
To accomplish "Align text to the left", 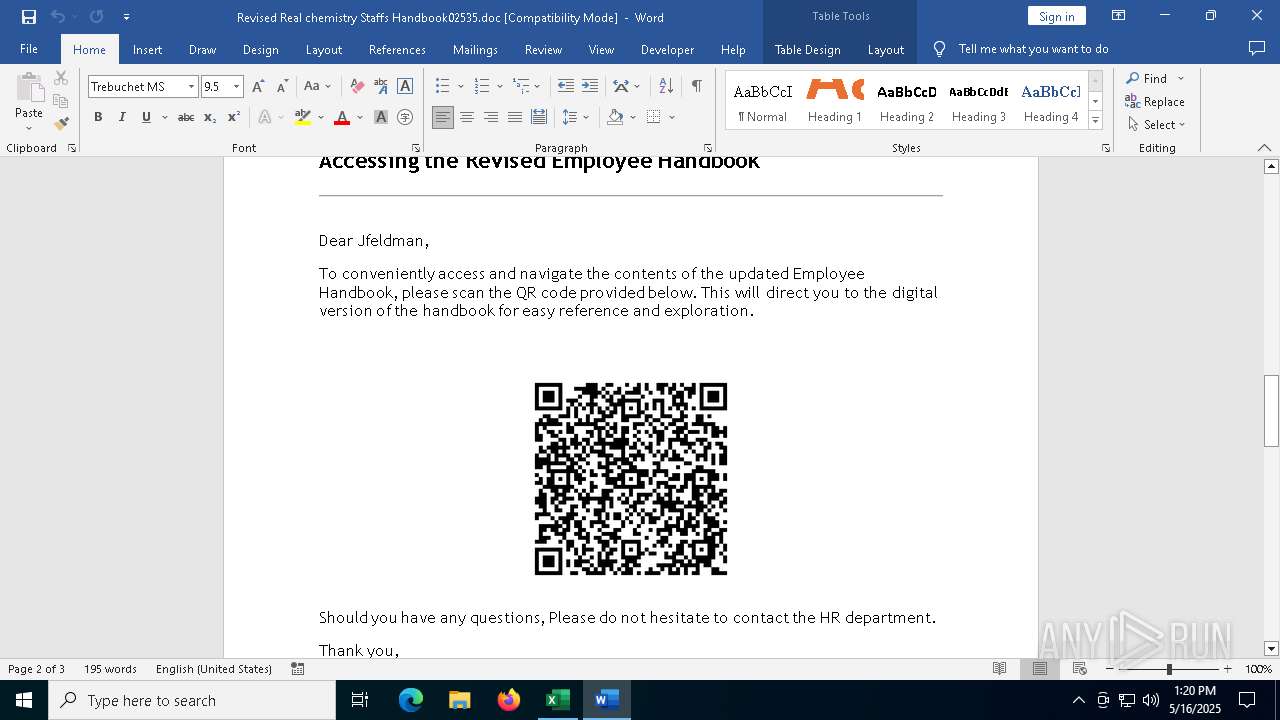I will click(x=443, y=117).
